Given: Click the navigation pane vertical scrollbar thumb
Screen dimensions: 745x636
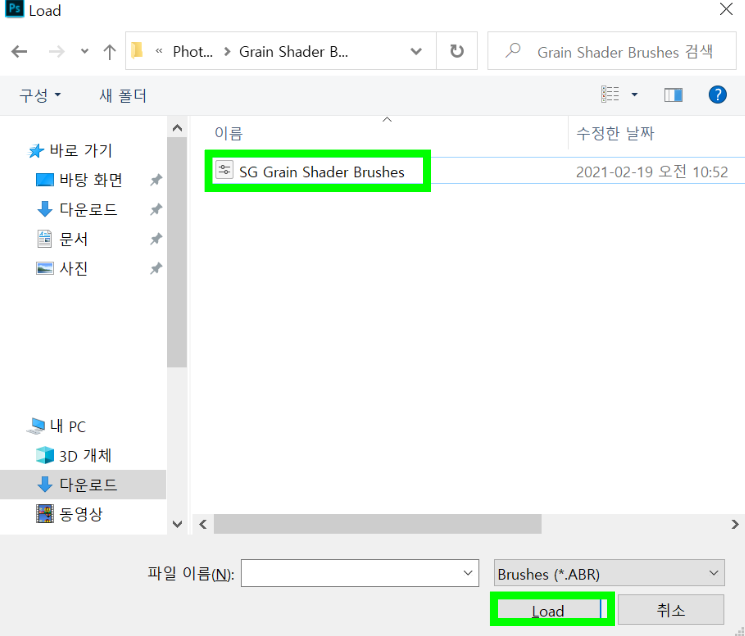Looking at the screenshot, I should click(177, 252).
